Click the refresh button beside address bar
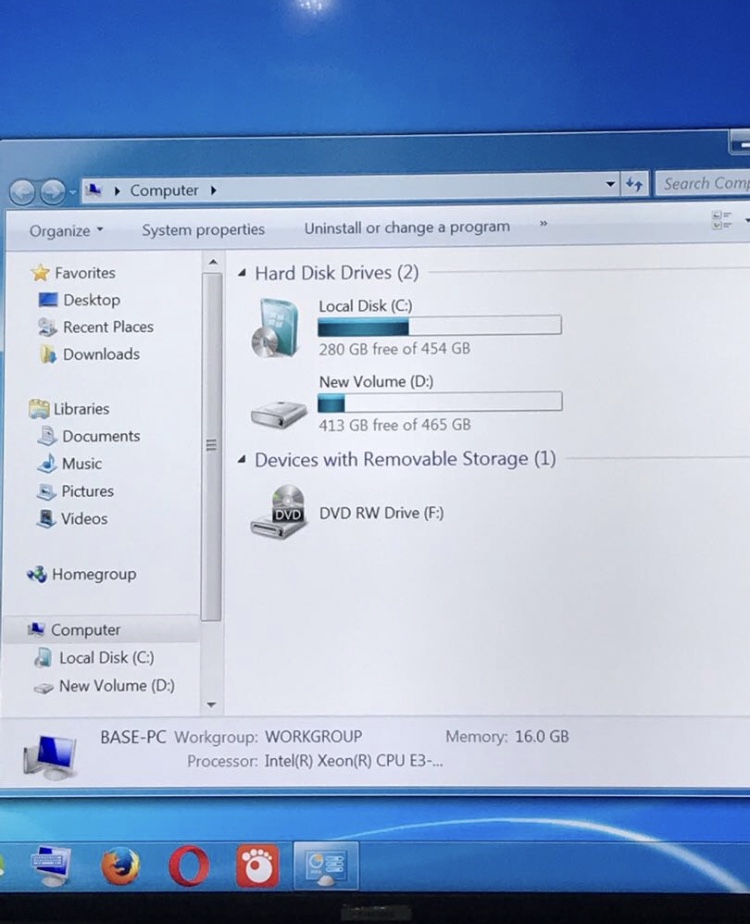 point(635,185)
